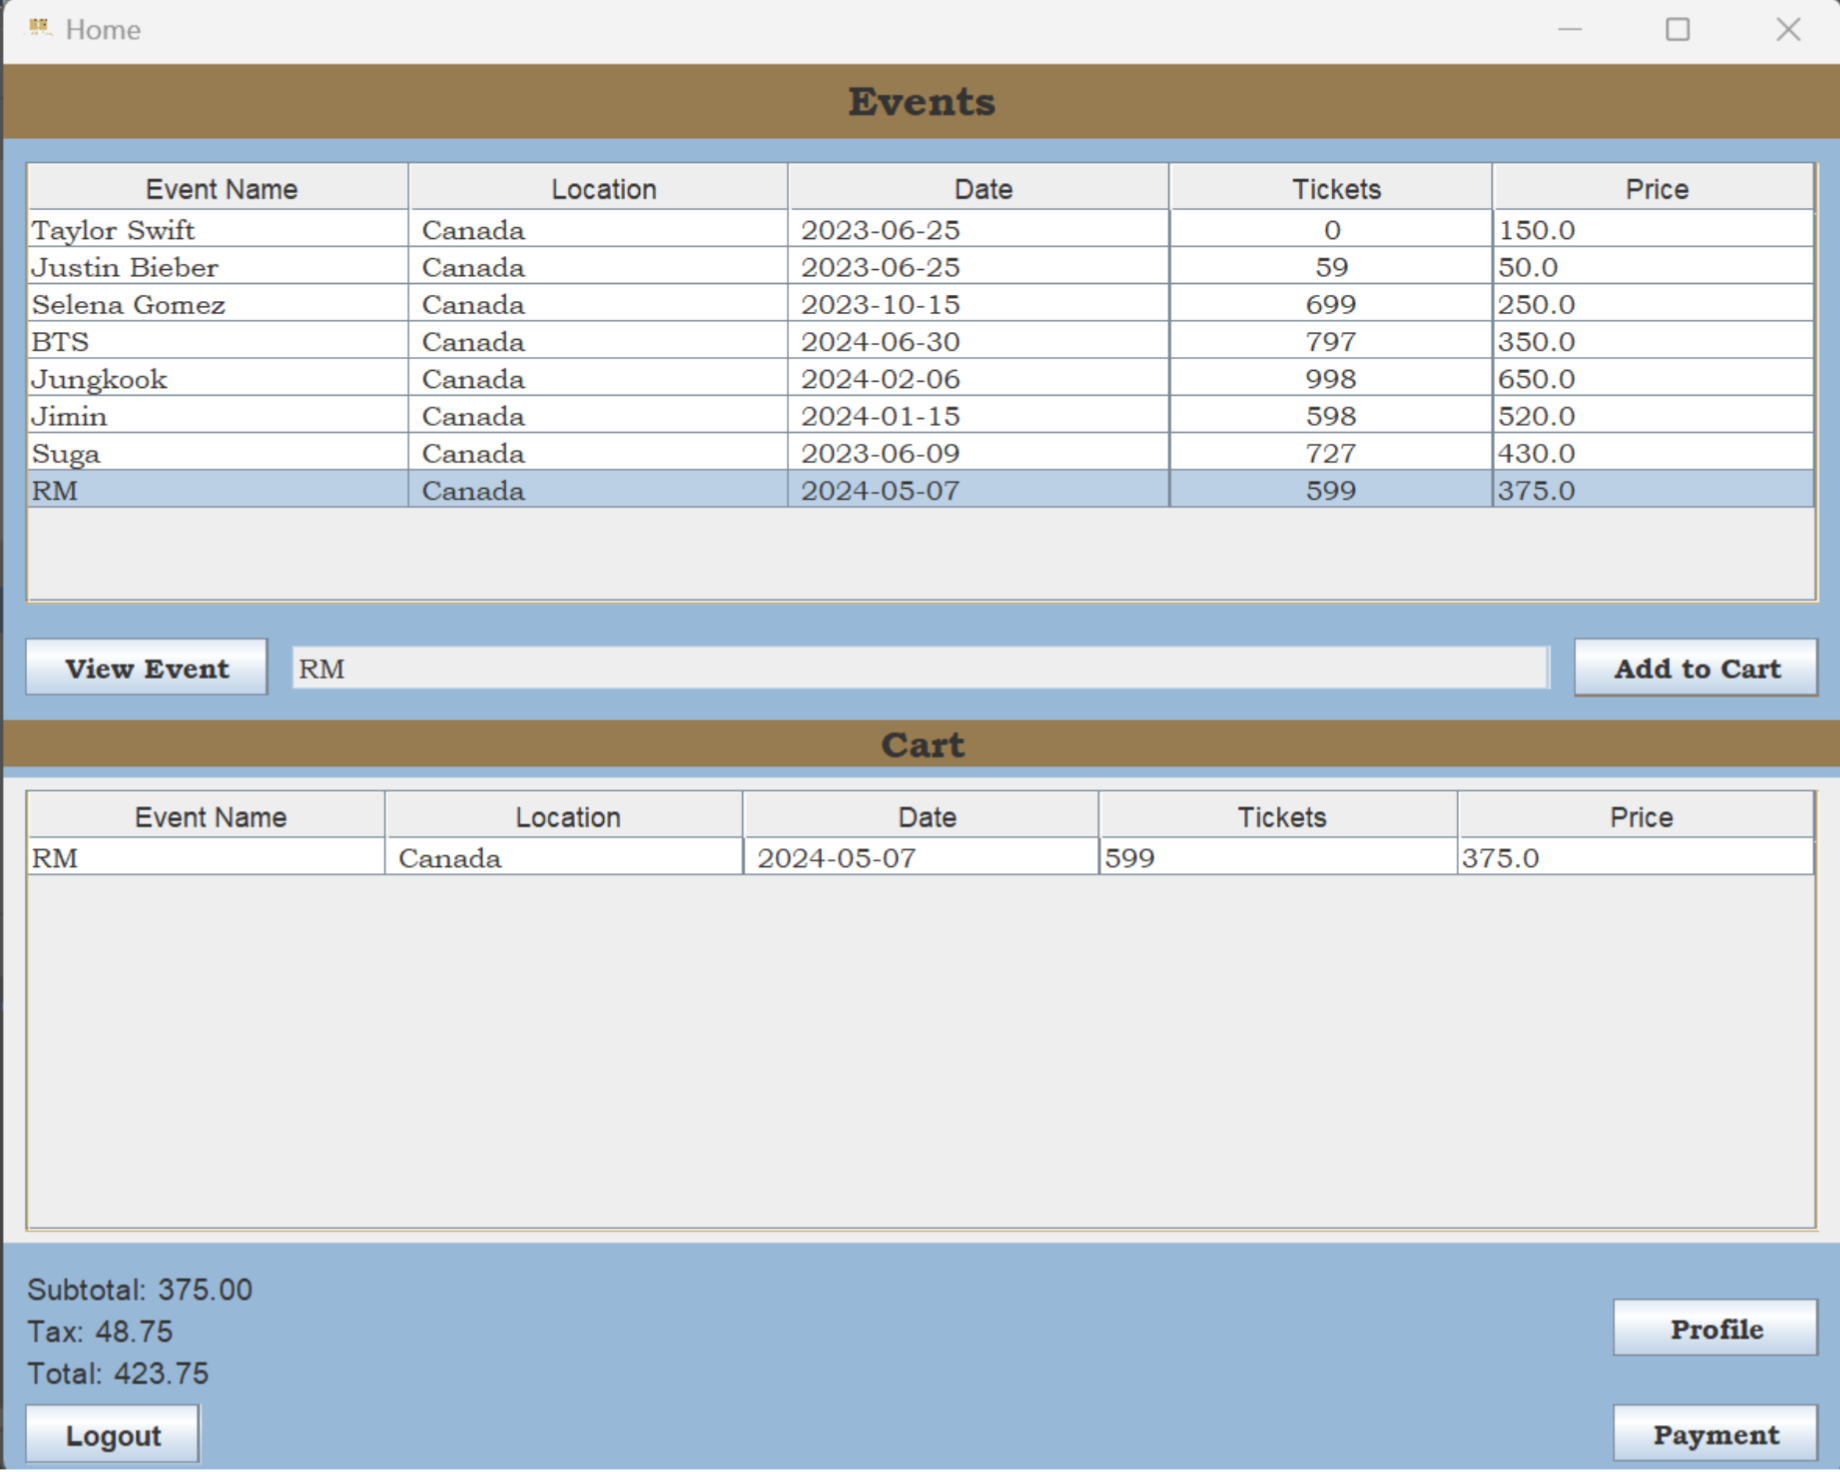This screenshot has width=1840, height=1472.
Task: Proceed to Payment
Action: (1715, 1434)
